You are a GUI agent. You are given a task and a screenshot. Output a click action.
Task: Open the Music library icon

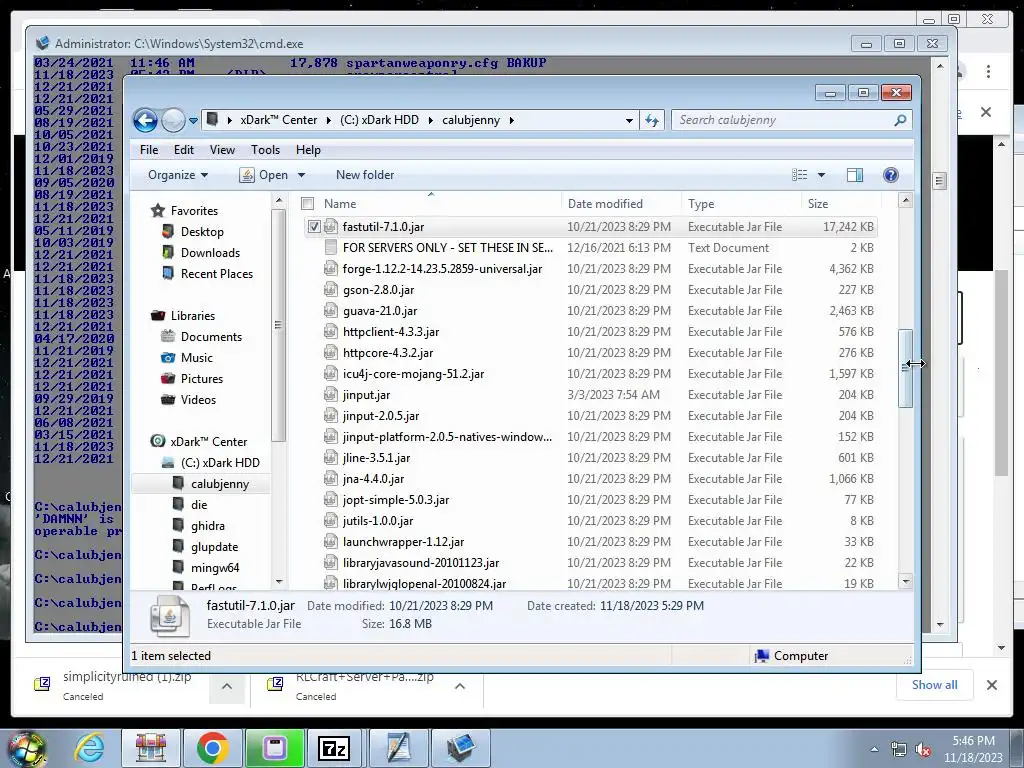point(168,357)
